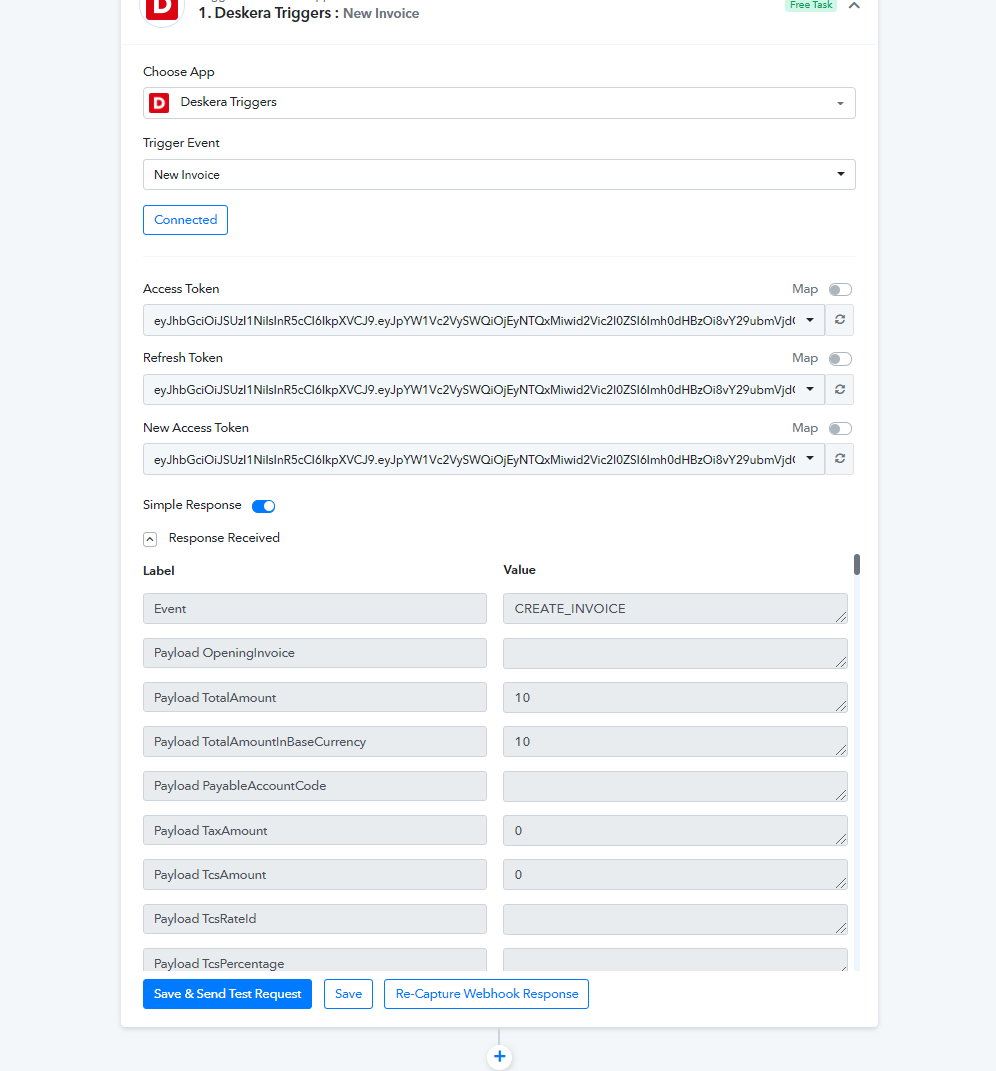Open the Access Token dropdown arrow
Image resolution: width=996 pixels, height=1071 pixels.
pyautogui.click(x=810, y=320)
